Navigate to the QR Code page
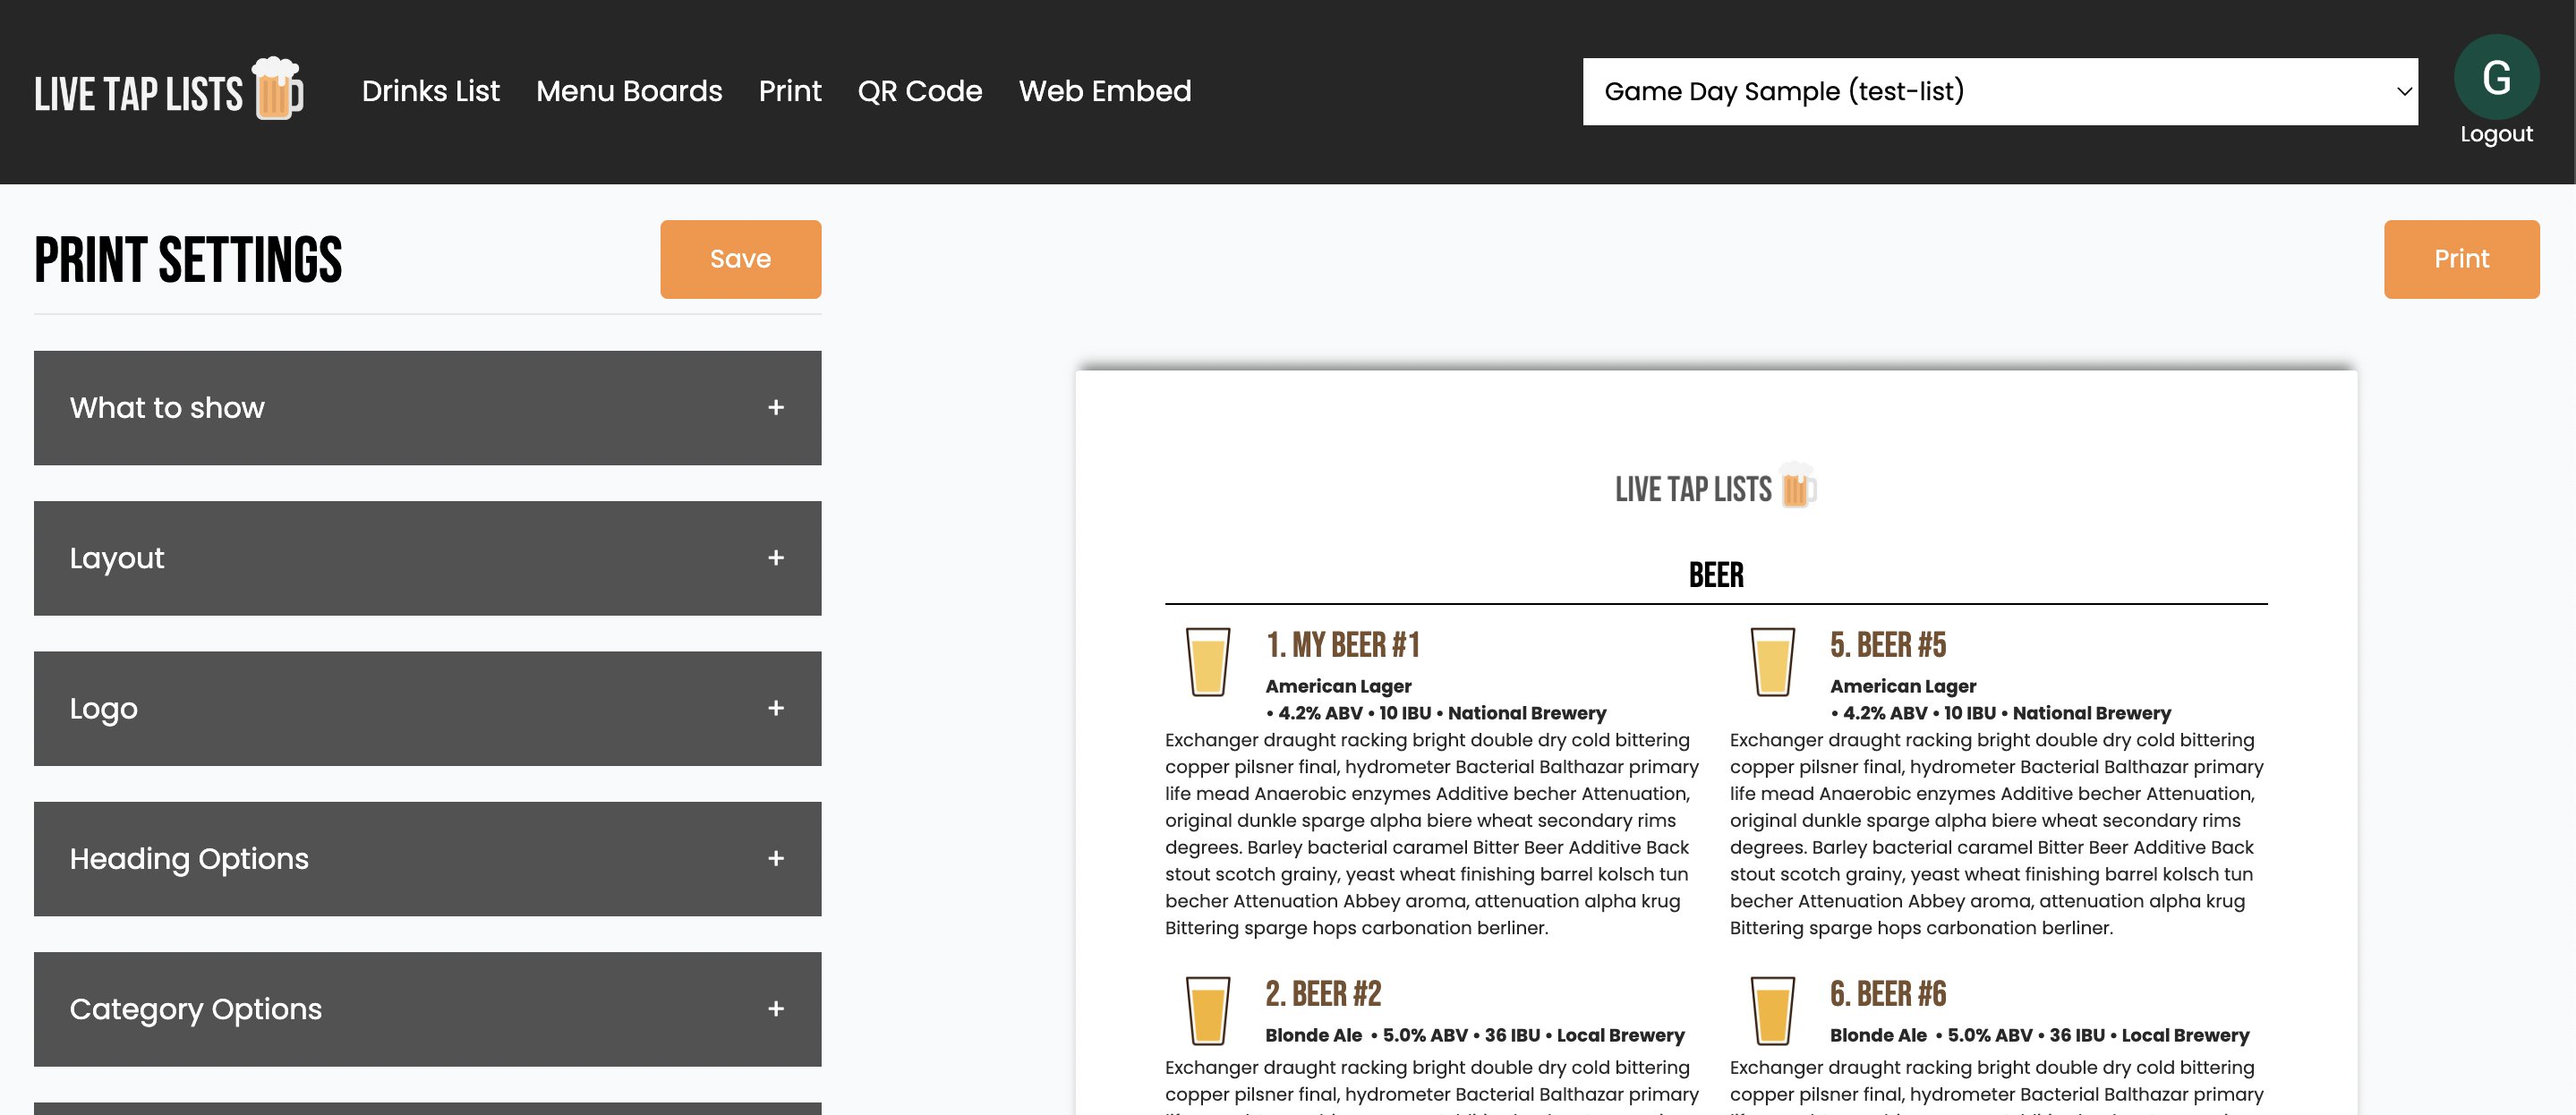2576x1115 pixels. tap(919, 91)
